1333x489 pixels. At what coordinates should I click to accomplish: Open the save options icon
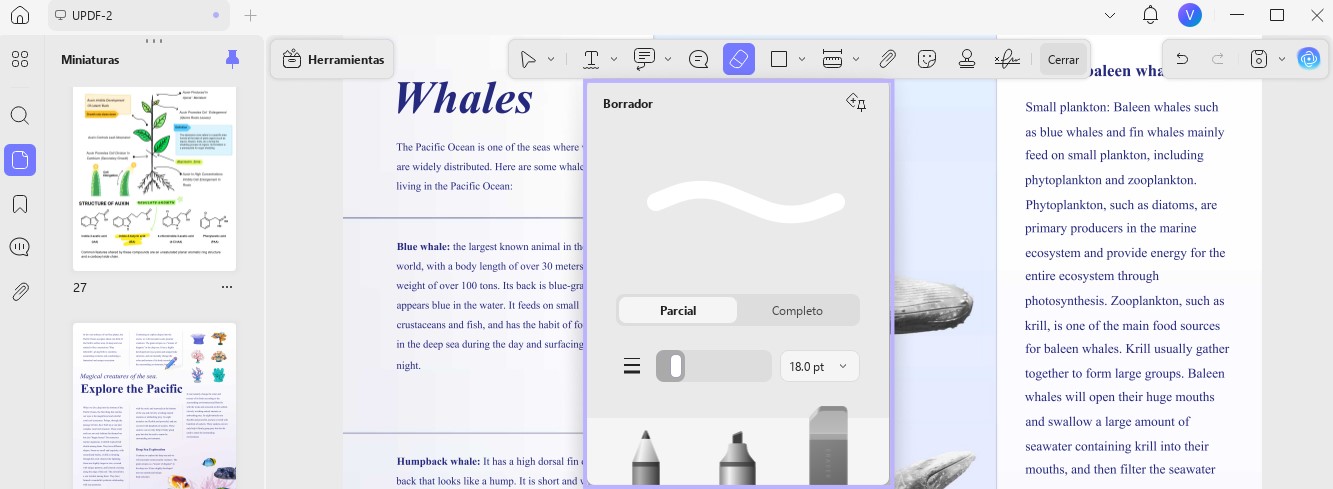tap(1259, 60)
